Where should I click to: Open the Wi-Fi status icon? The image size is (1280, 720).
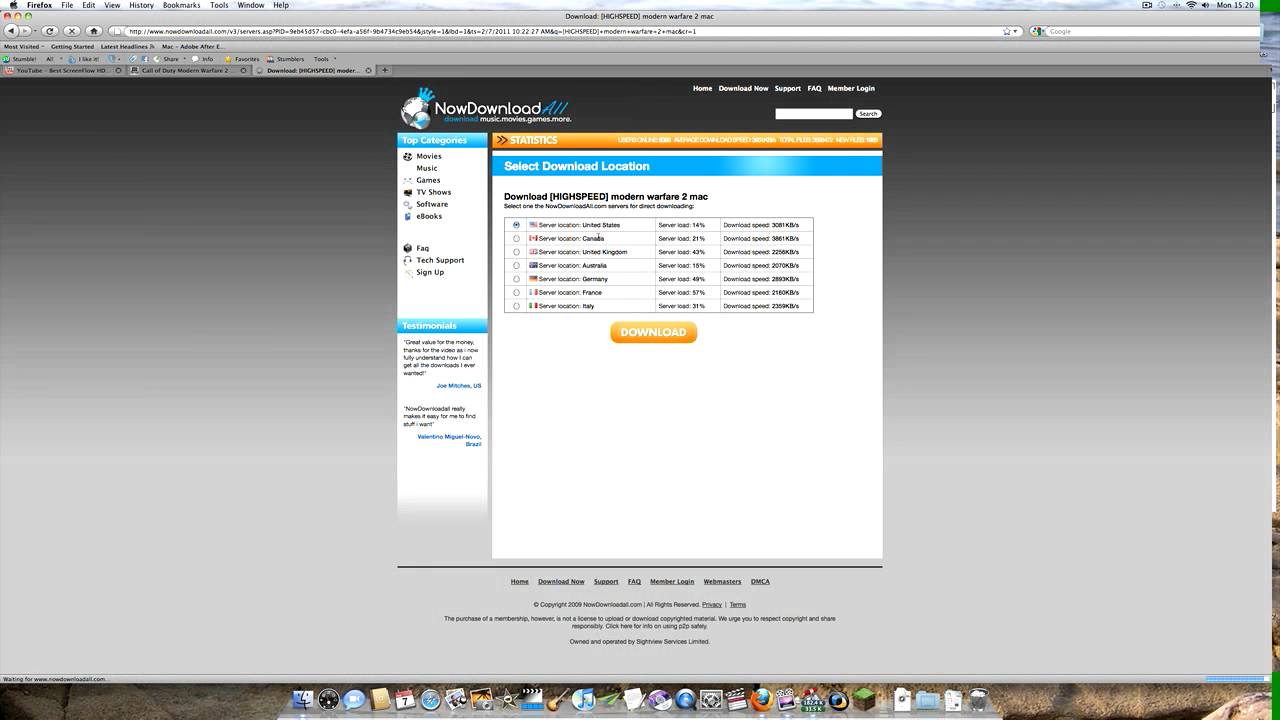click(1191, 5)
